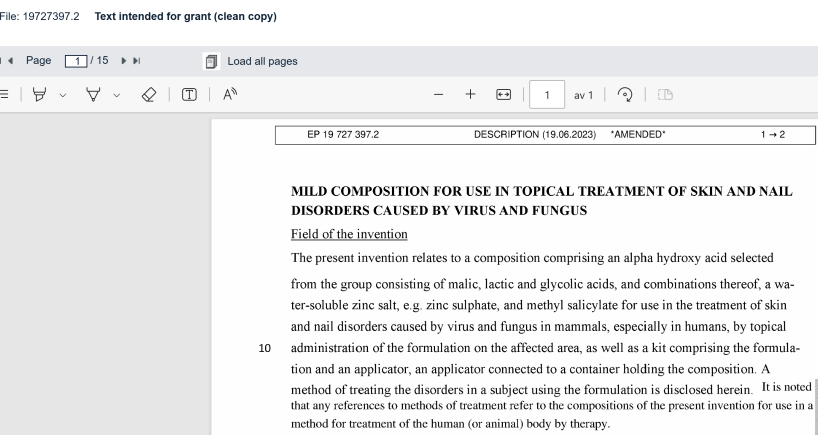Jump to the last page
818x435 pixels.
click(137, 61)
